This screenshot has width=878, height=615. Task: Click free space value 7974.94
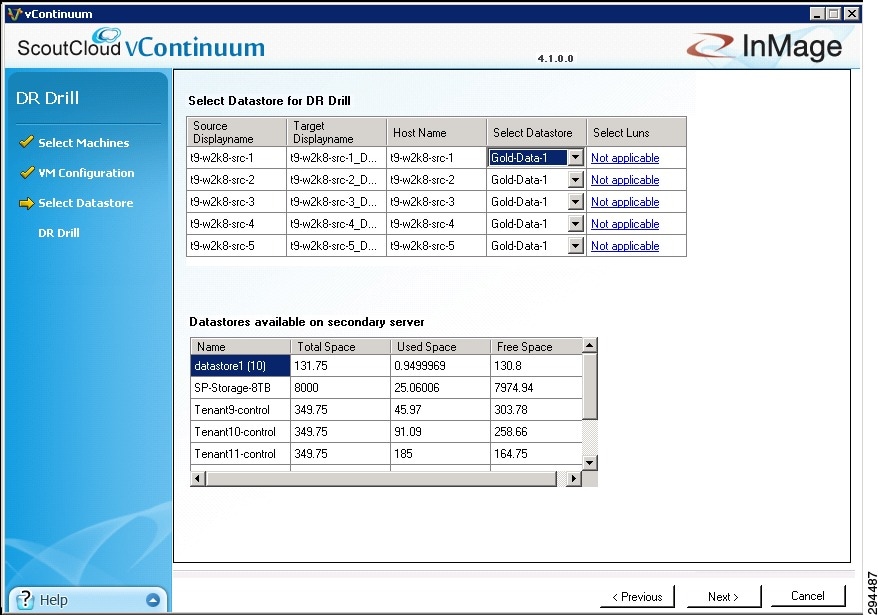(x=536, y=388)
